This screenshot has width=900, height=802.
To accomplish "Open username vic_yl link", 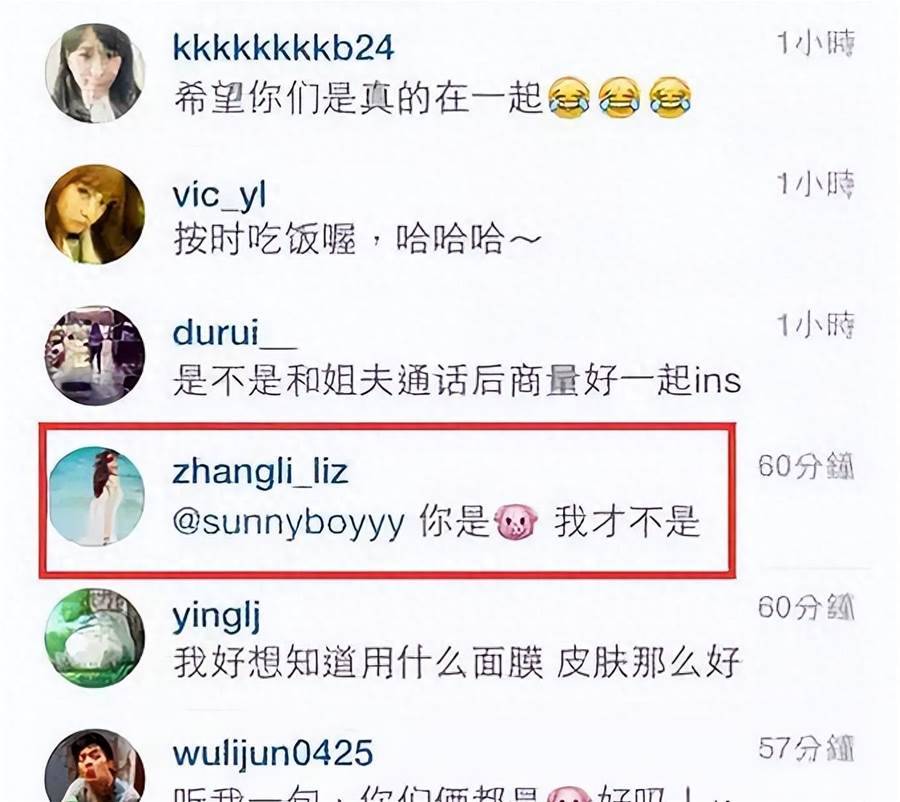I will [x=219, y=195].
